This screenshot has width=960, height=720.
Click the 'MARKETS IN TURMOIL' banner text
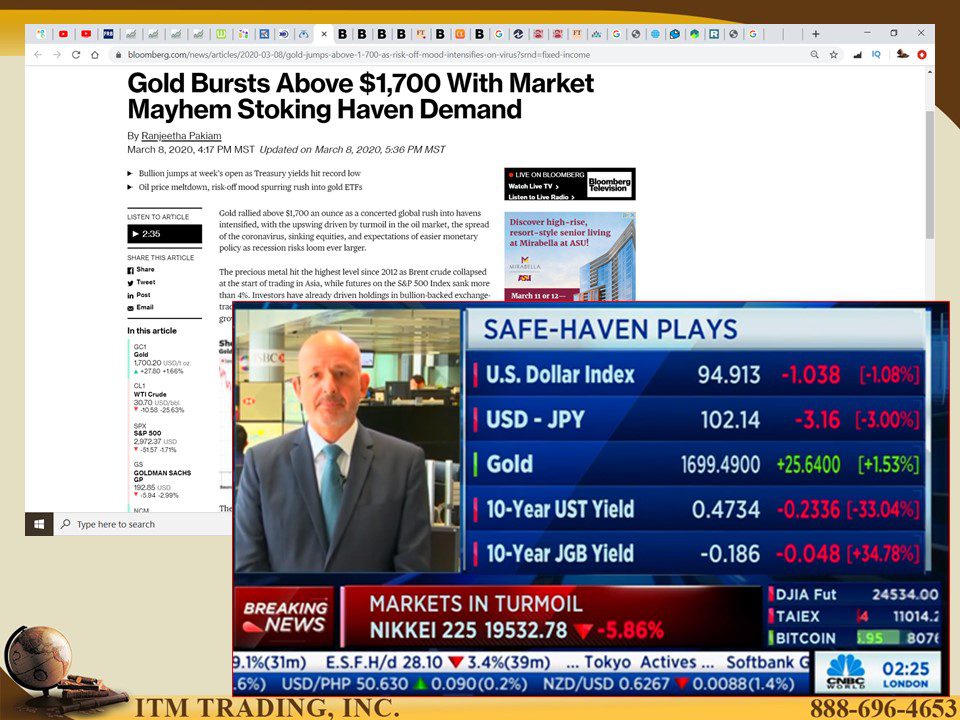click(x=476, y=604)
